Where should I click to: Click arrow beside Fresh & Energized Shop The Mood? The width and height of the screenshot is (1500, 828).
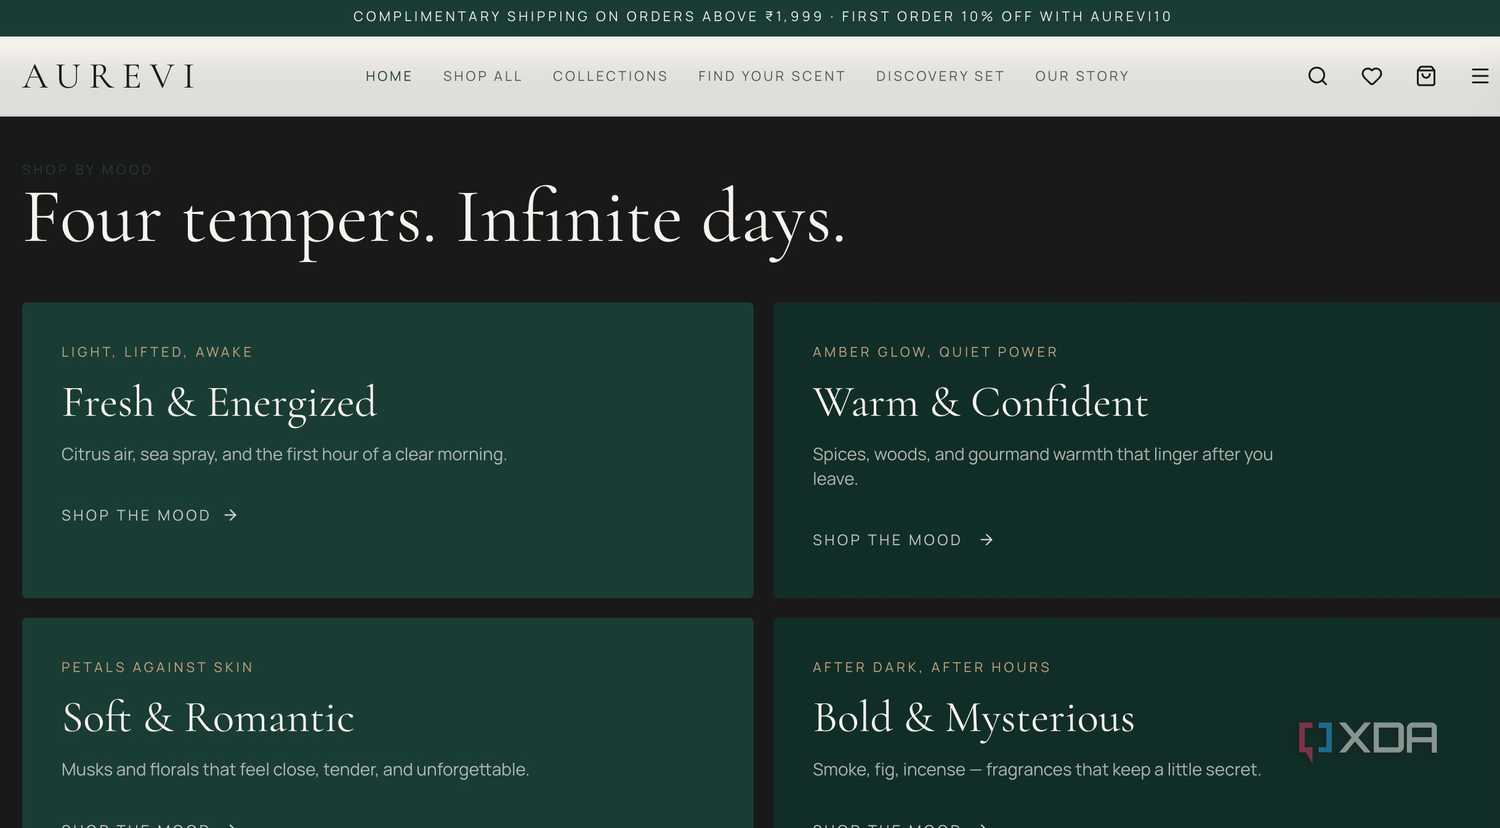point(231,515)
